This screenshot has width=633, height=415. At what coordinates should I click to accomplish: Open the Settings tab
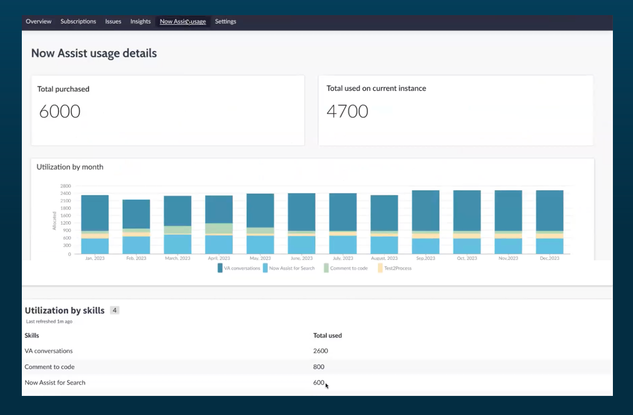tap(226, 21)
